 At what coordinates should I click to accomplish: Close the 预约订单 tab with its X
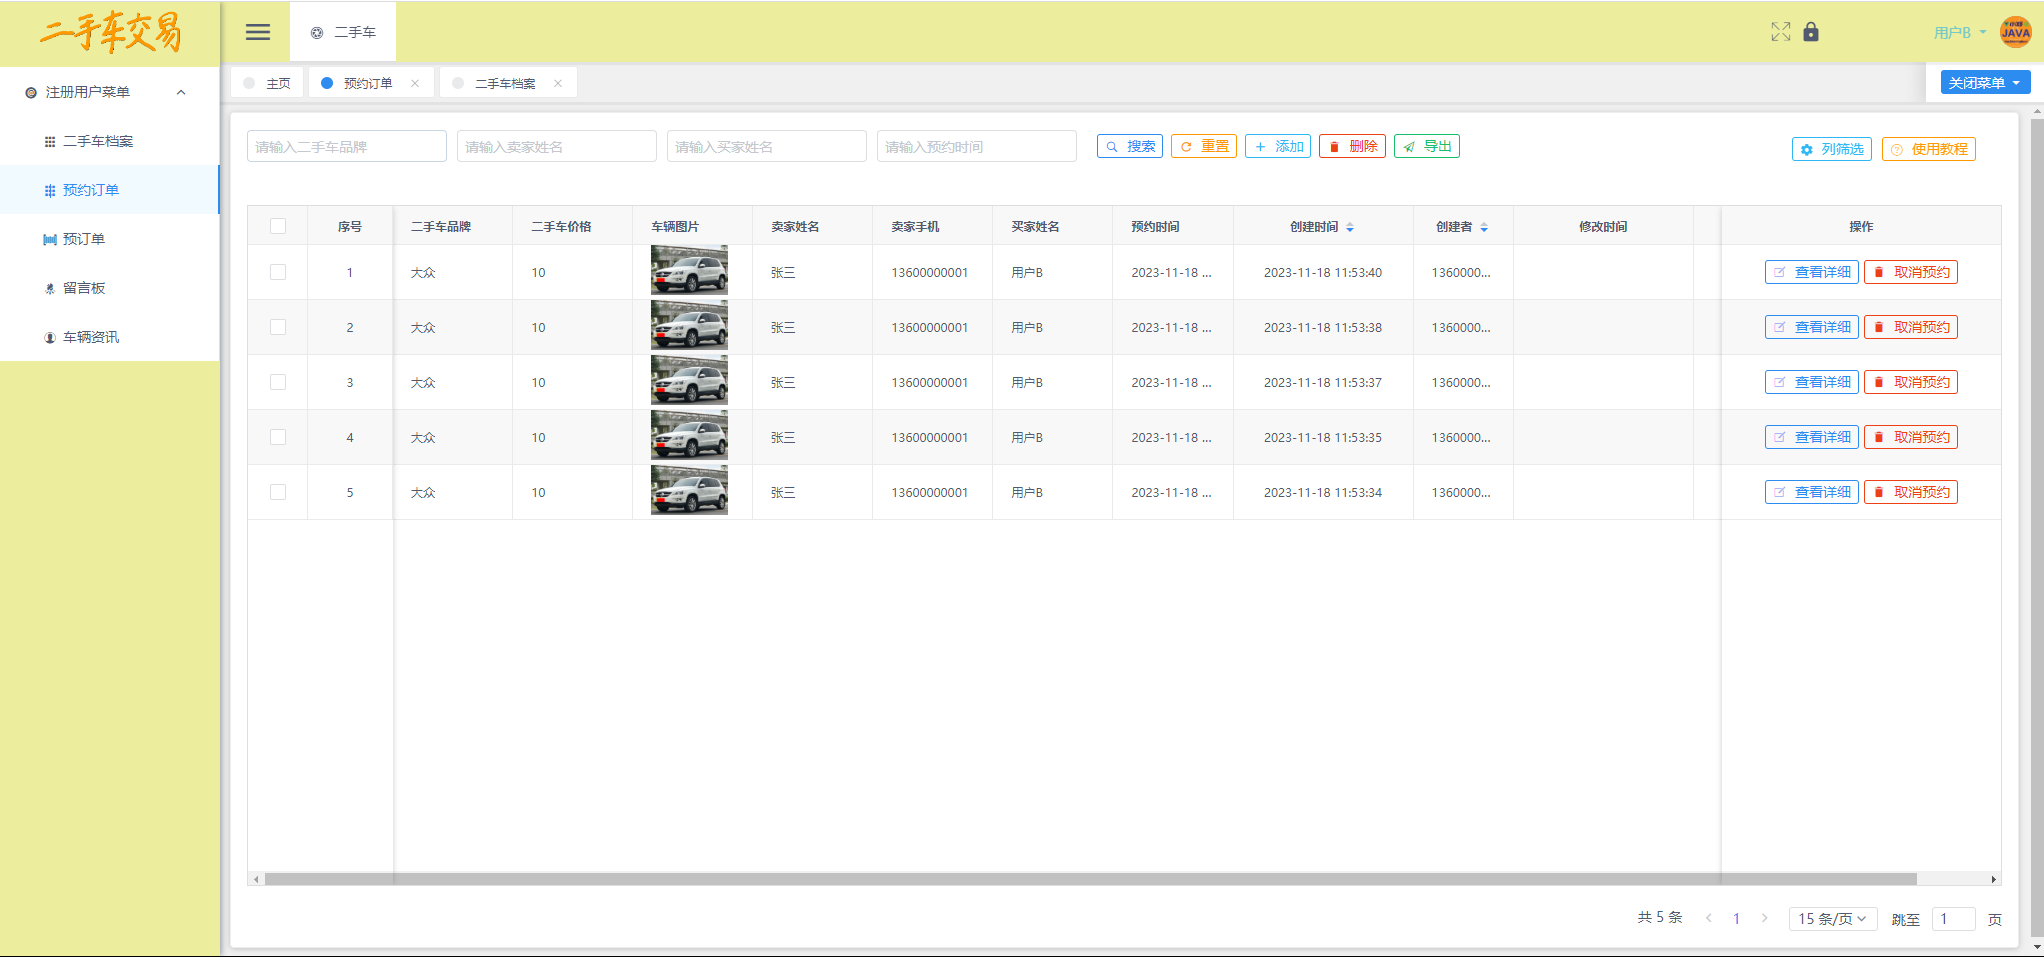tap(415, 84)
